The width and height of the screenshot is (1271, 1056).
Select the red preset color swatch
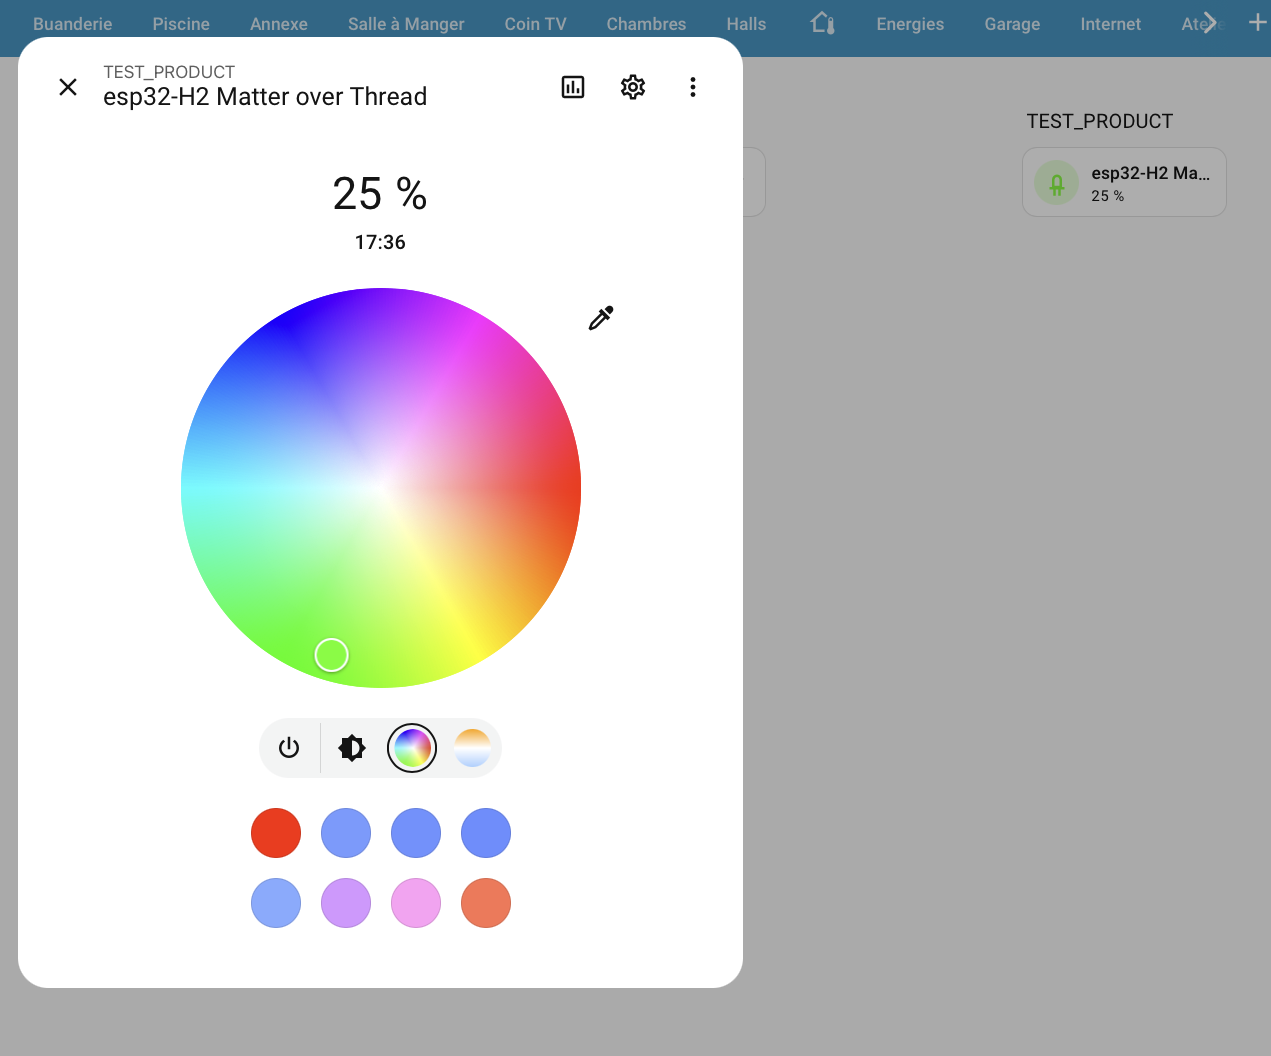pos(276,832)
